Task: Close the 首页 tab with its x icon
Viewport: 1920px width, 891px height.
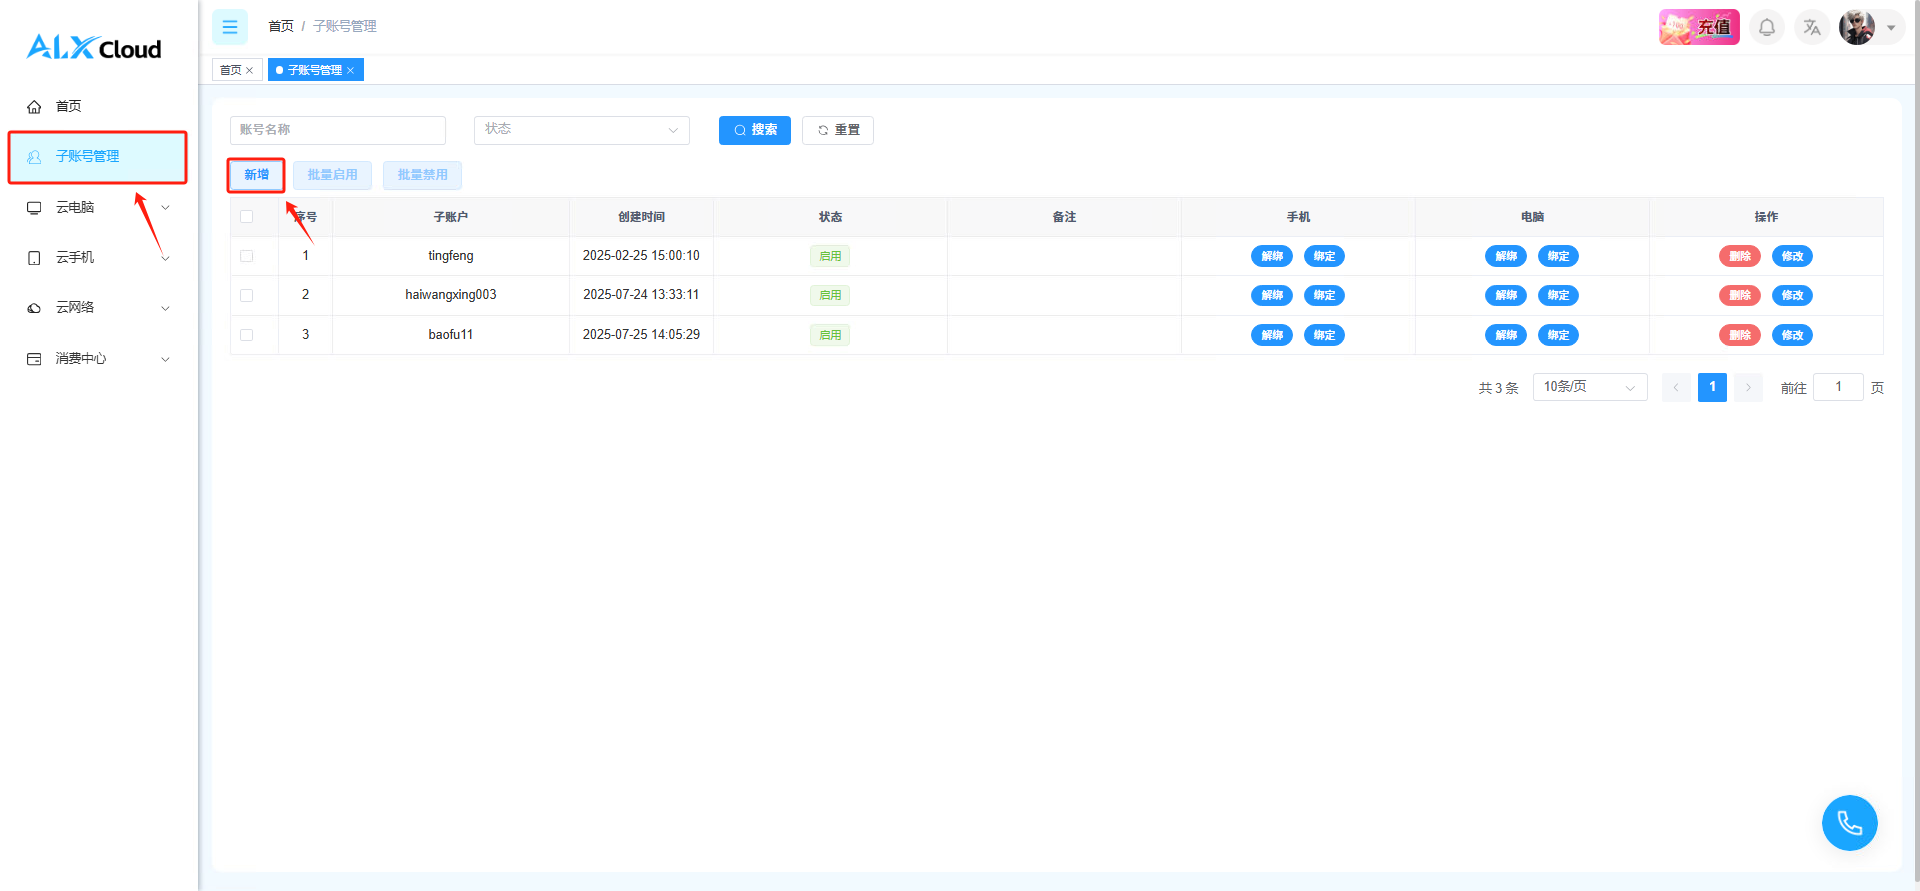Action: click(250, 71)
